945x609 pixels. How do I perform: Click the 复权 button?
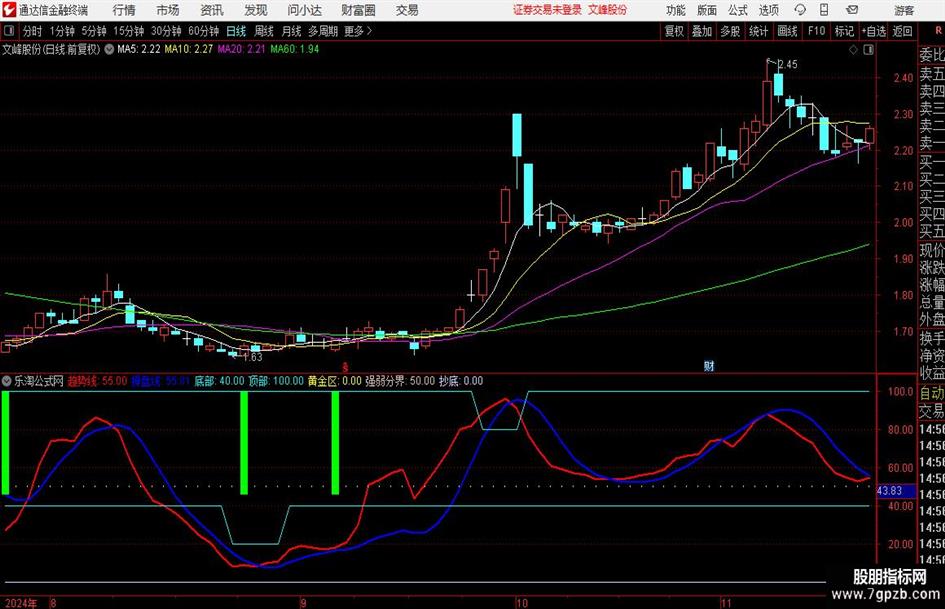[x=674, y=31]
